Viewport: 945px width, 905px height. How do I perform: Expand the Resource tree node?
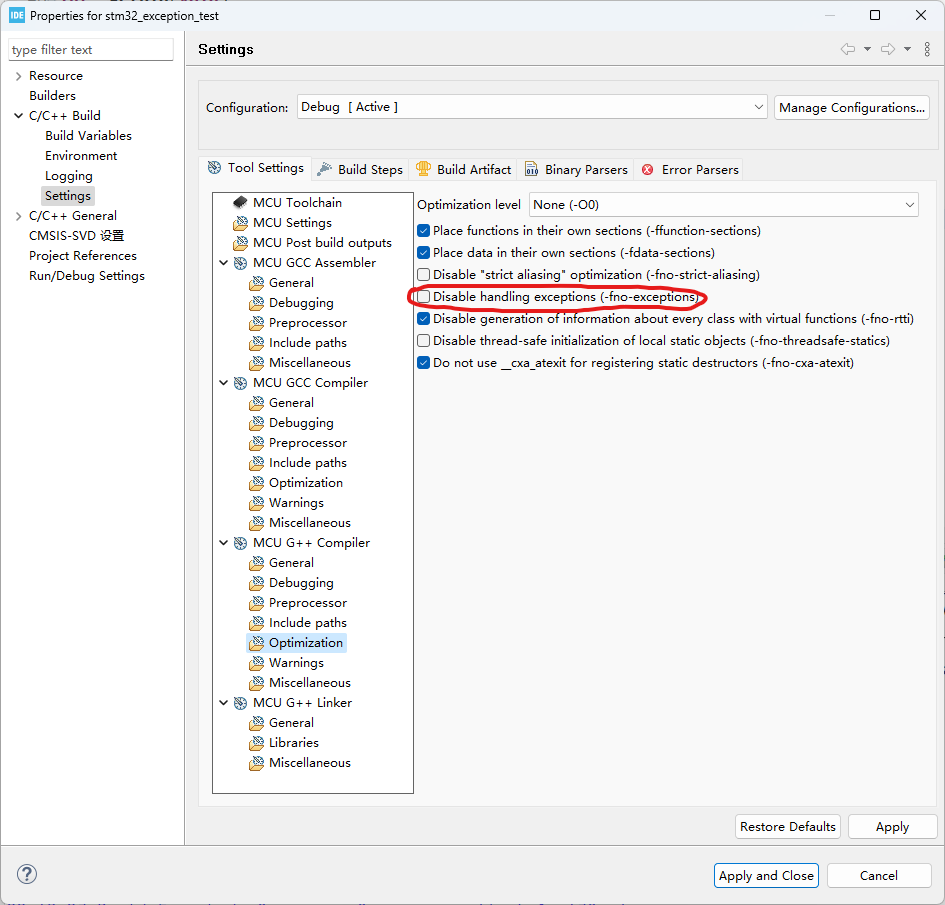click(x=18, y=76)
